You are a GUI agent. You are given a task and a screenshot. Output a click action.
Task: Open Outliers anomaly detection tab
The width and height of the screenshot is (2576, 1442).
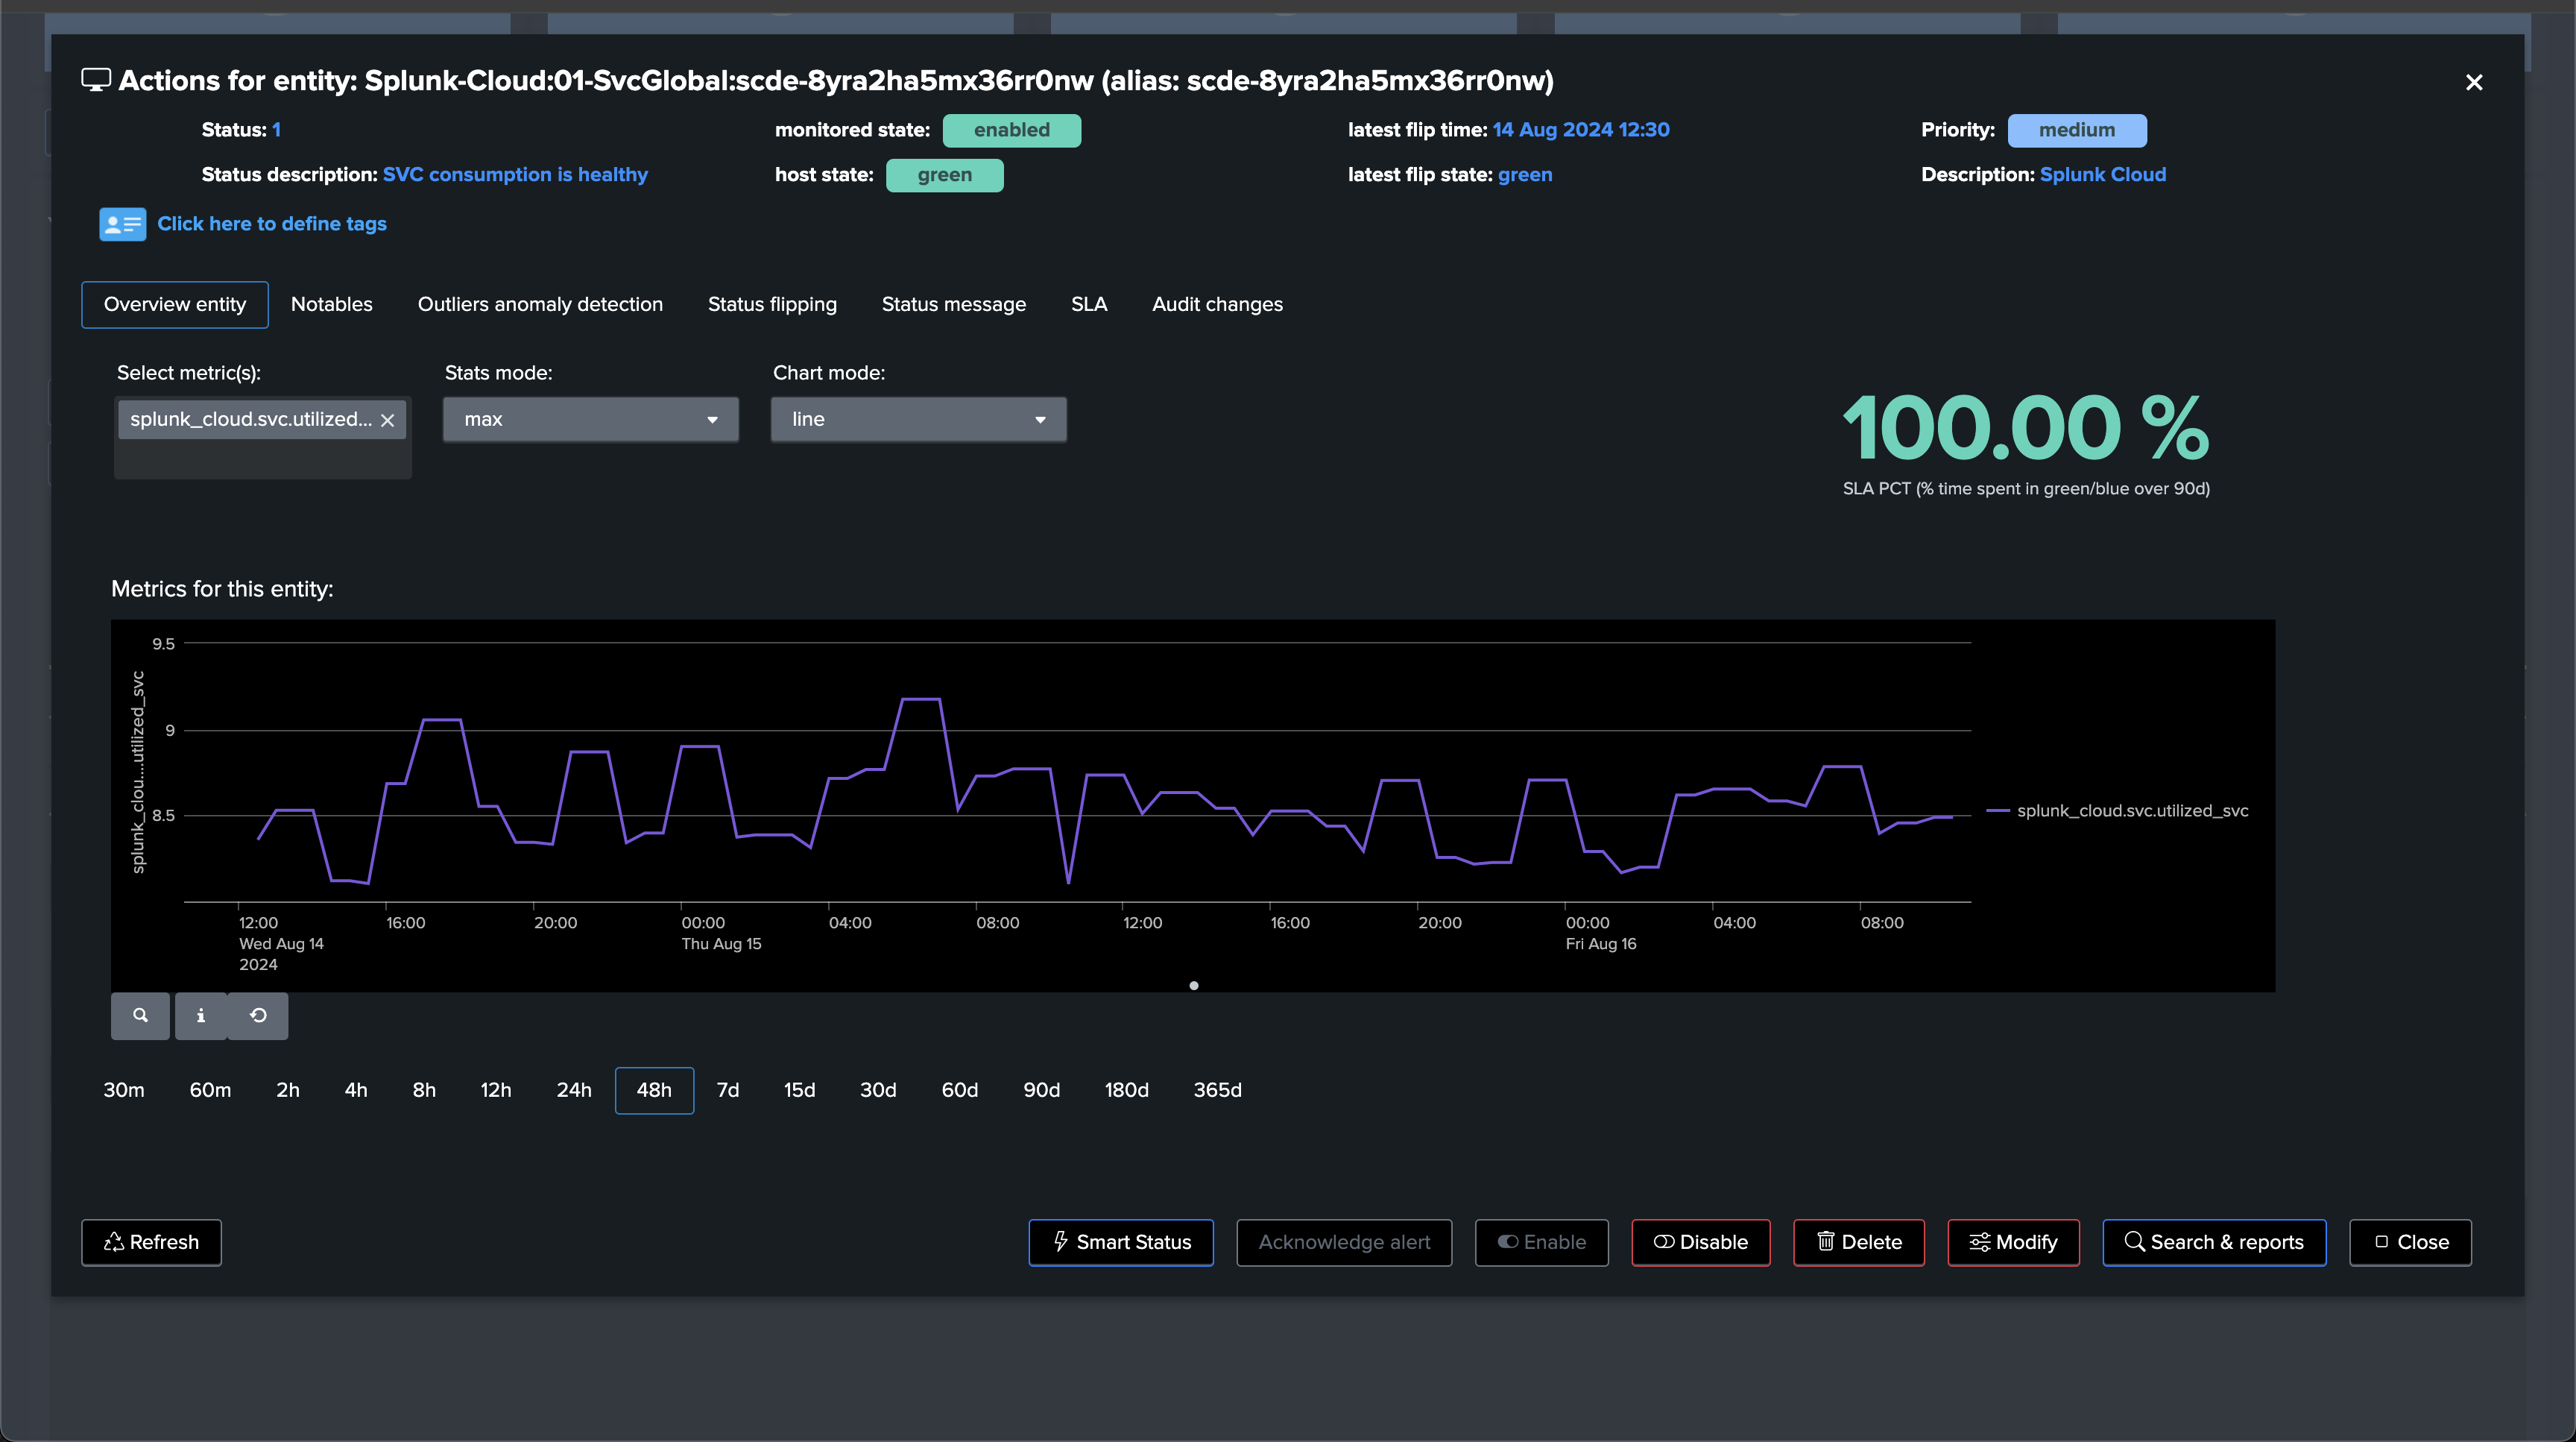(540, 304)
